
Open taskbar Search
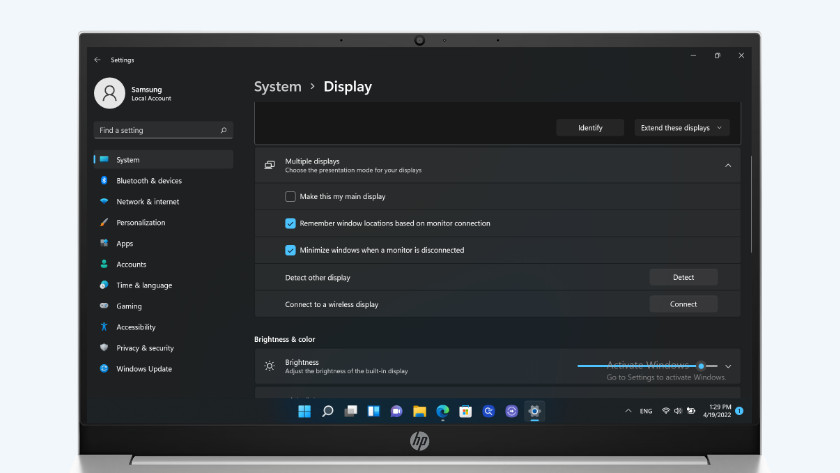pyautogui.click(x=327, y=411)
